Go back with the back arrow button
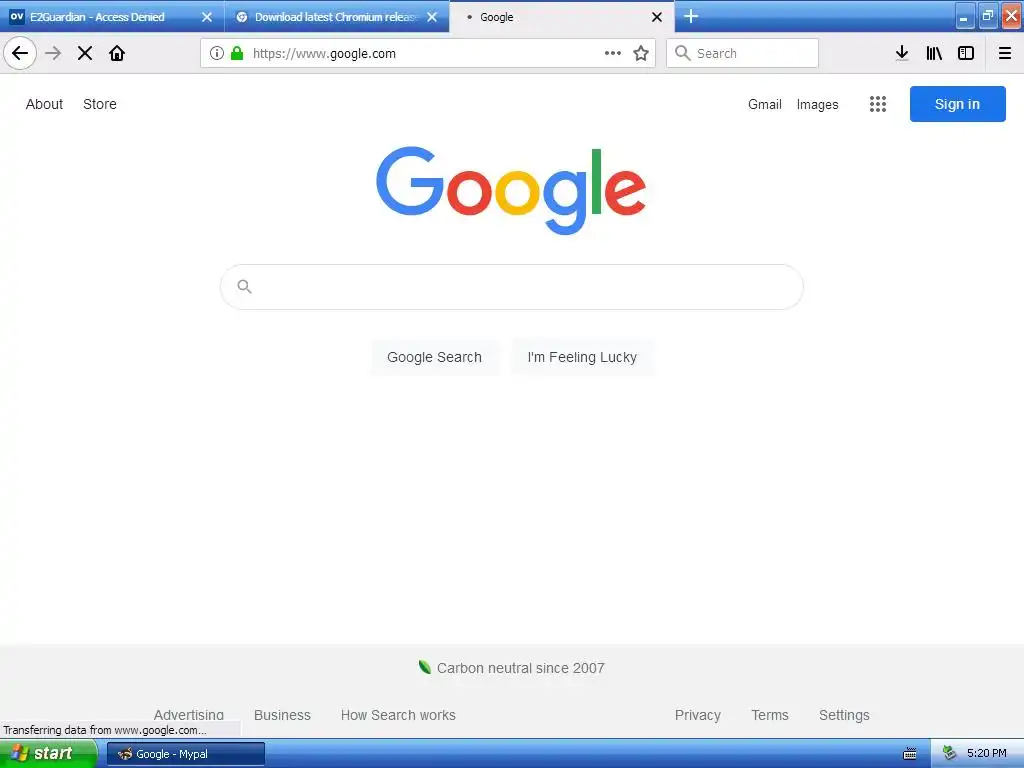This screenshot has height=768, width=1024. (x=20, y=53)
